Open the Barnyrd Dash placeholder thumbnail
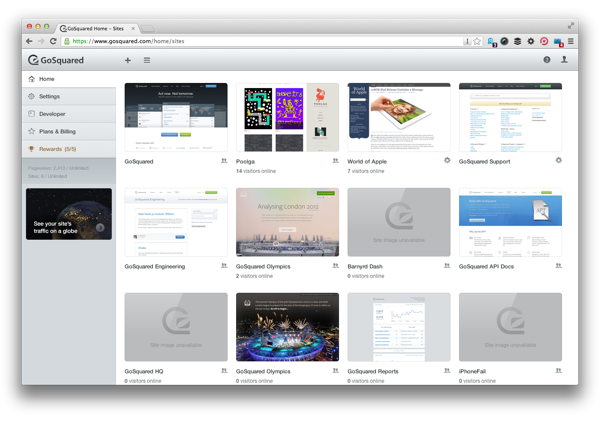 [399, 222]
